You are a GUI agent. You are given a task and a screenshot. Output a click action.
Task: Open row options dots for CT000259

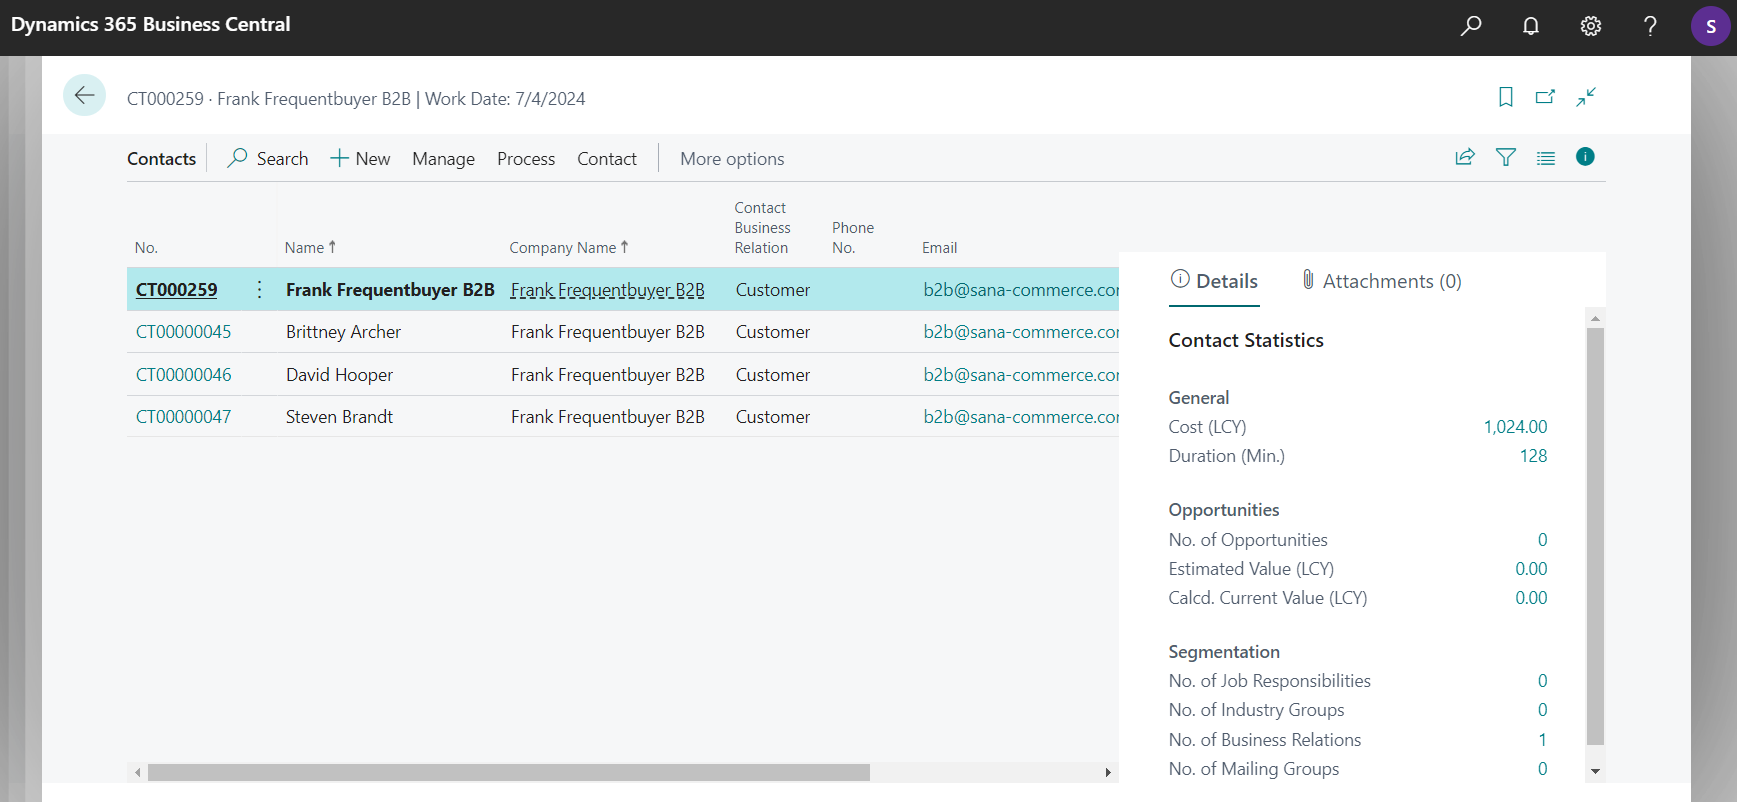tap(260, 289)
